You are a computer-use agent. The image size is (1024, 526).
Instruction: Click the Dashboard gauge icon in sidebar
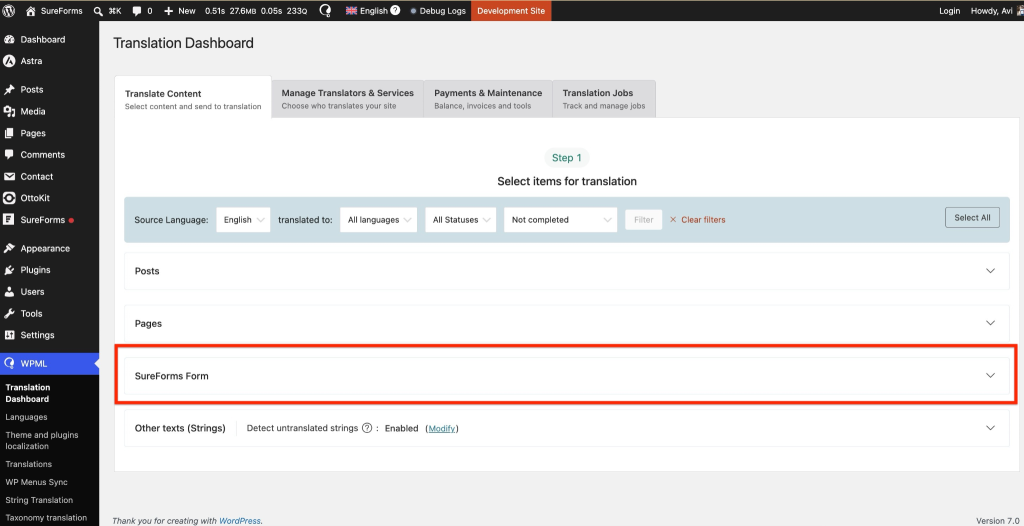(x=9, y=39)
